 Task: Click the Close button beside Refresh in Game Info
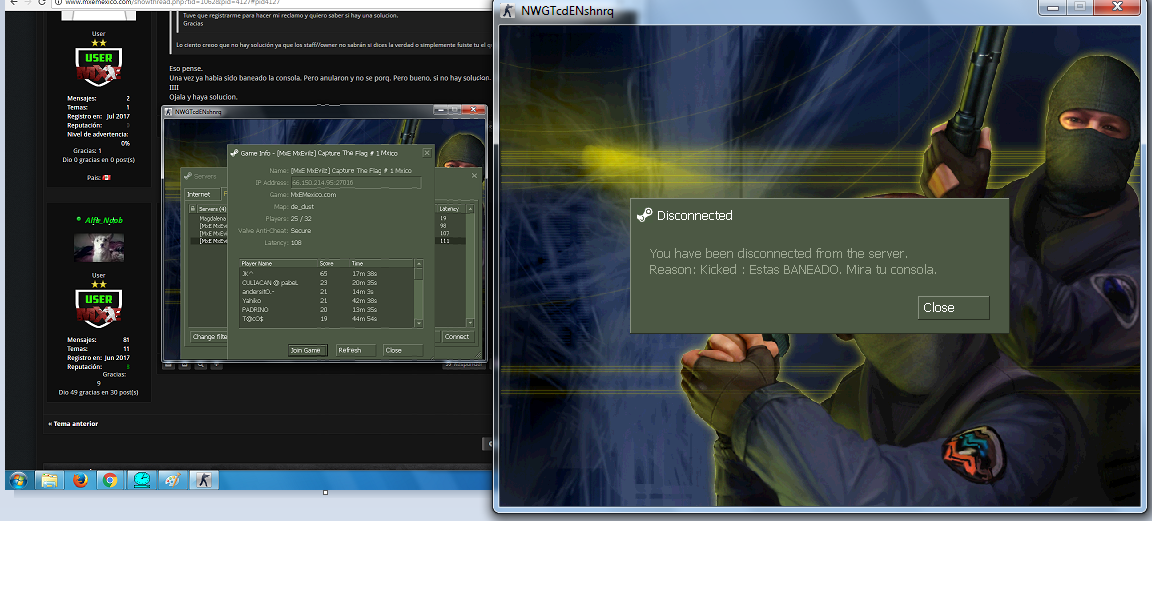click(403, 350)
